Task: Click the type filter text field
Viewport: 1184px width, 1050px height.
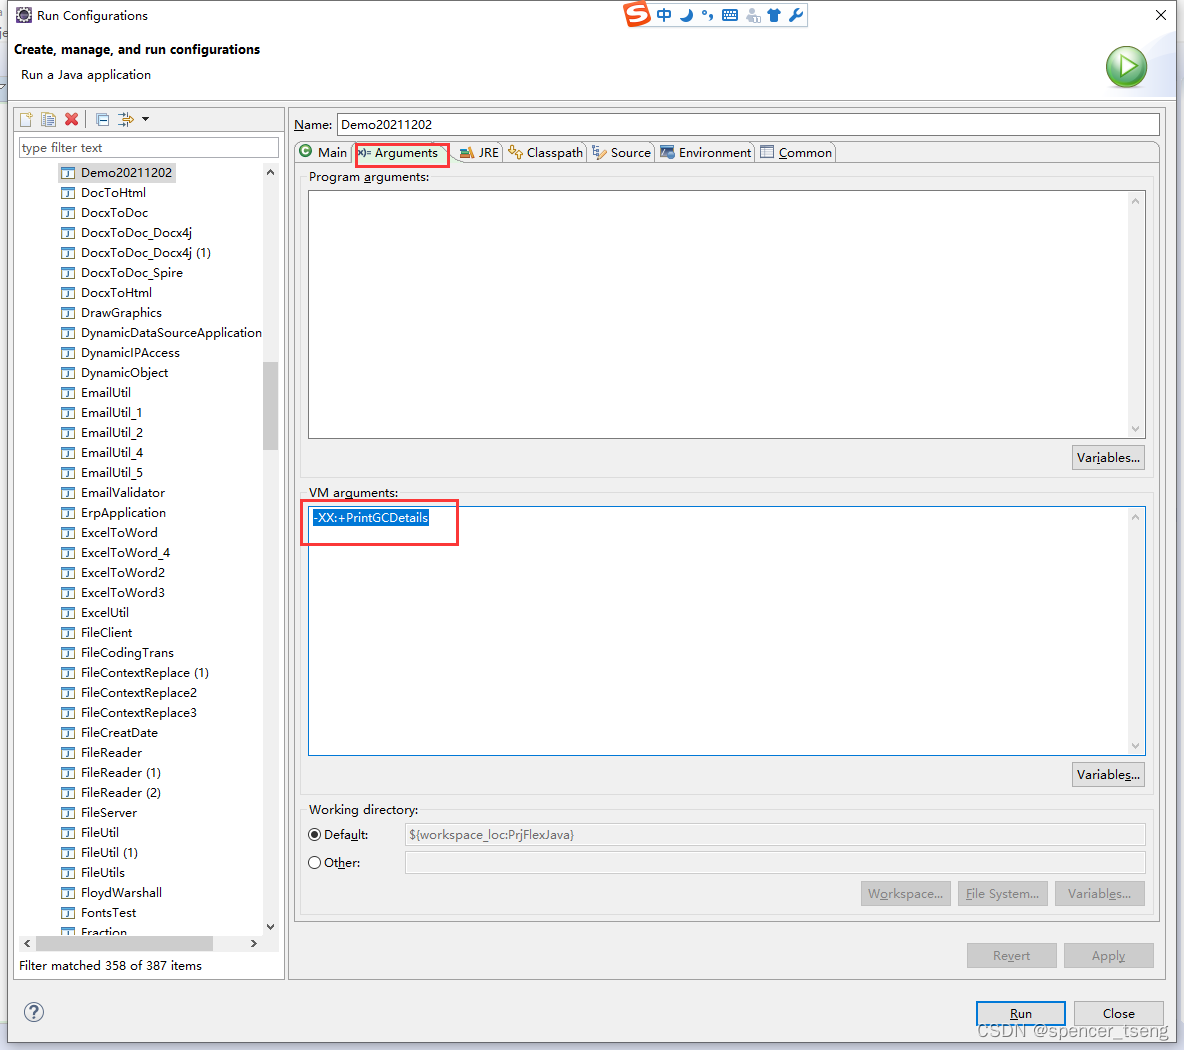Action: 148,147
